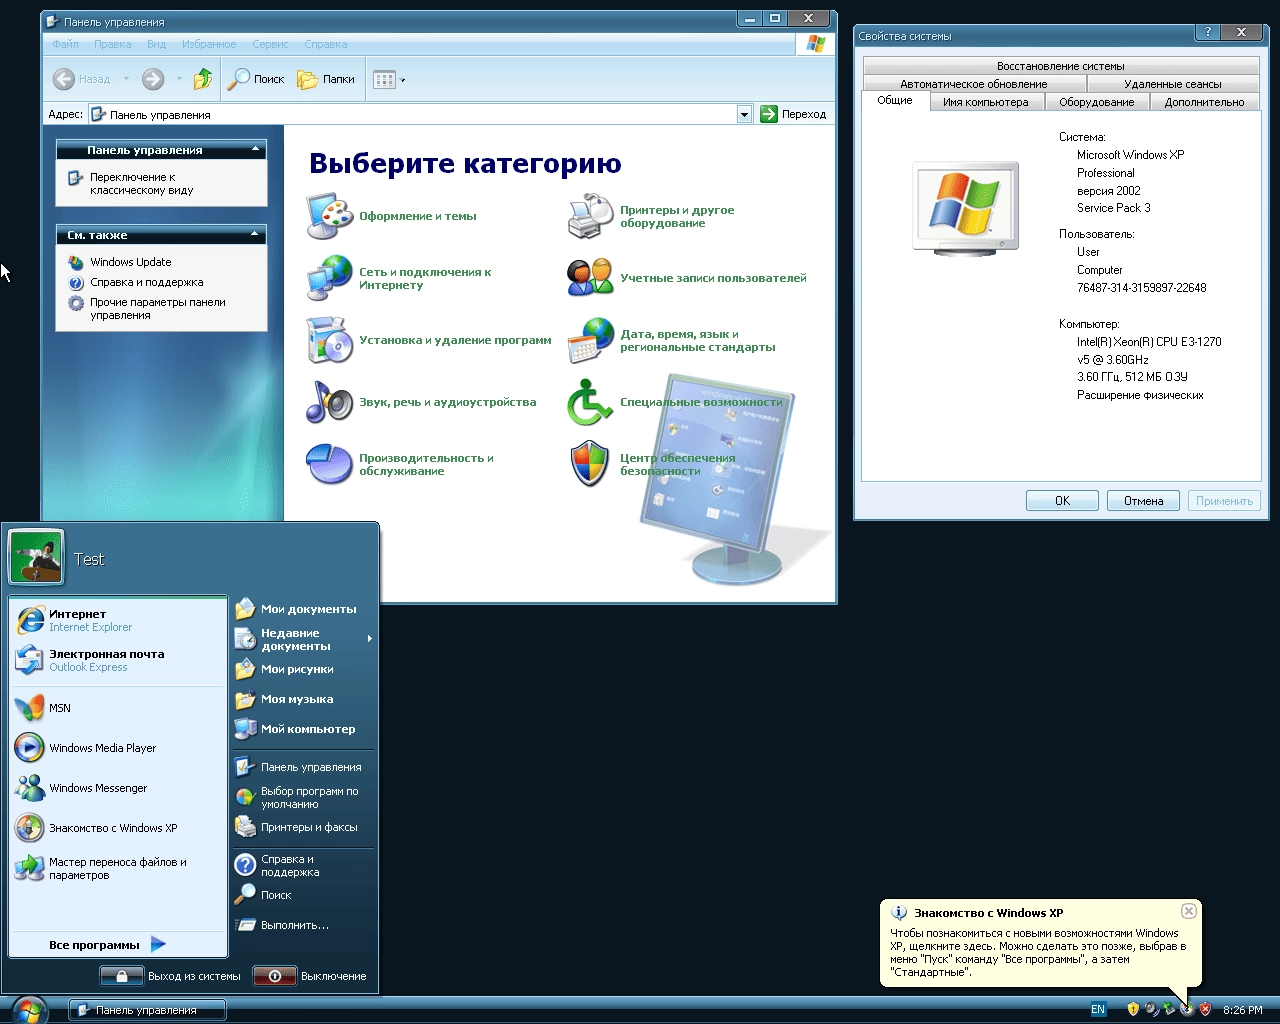Launch Windows Media Player from Start menu
The width and height of the screenshot is (1280, 1024).
tap(102, 747)
